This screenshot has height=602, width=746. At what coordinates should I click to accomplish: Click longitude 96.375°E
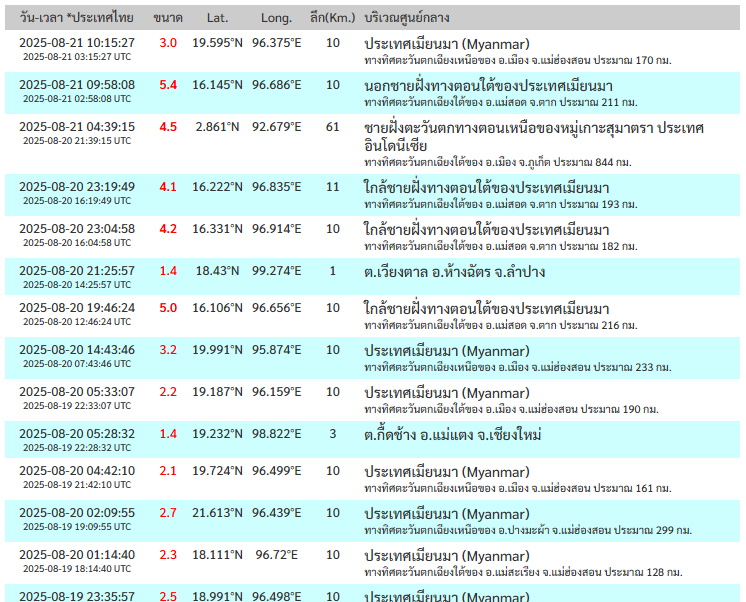point(276,43)
